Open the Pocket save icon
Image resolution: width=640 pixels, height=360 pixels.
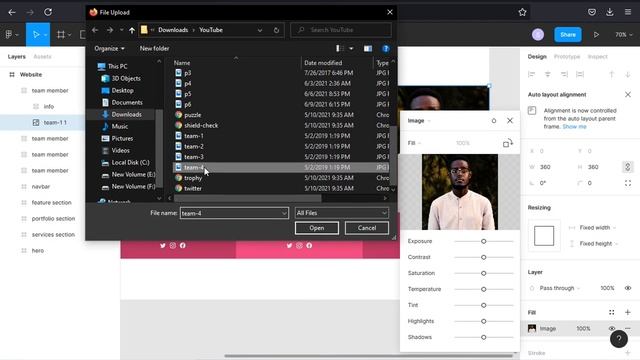pos(592,12)
